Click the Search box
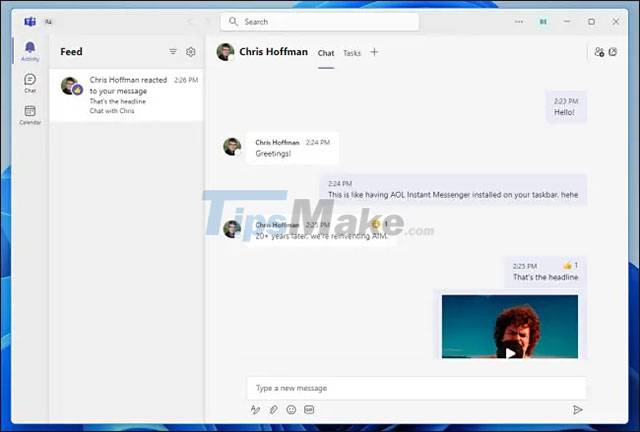This screenshot has height=432, width=640. [320, 22]
